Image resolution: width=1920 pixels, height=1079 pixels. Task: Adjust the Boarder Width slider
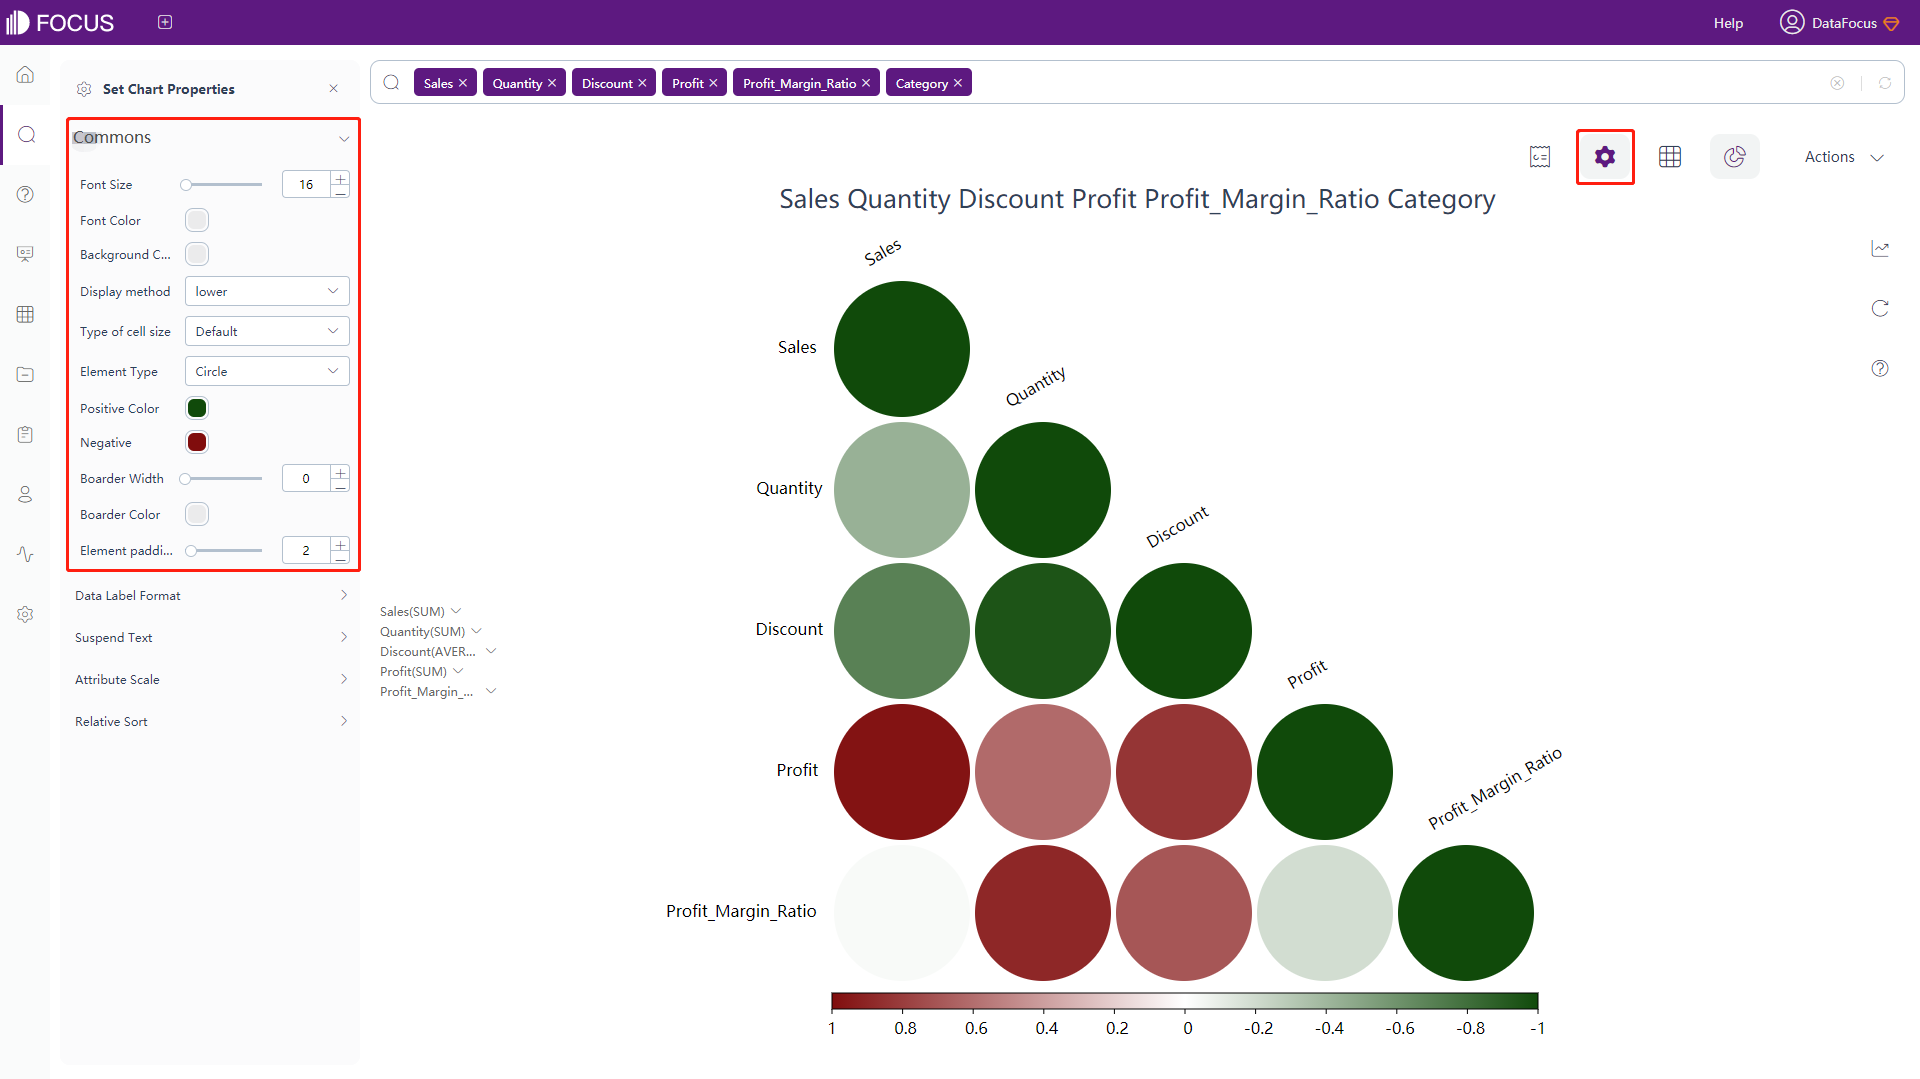(x=221, y=479)
